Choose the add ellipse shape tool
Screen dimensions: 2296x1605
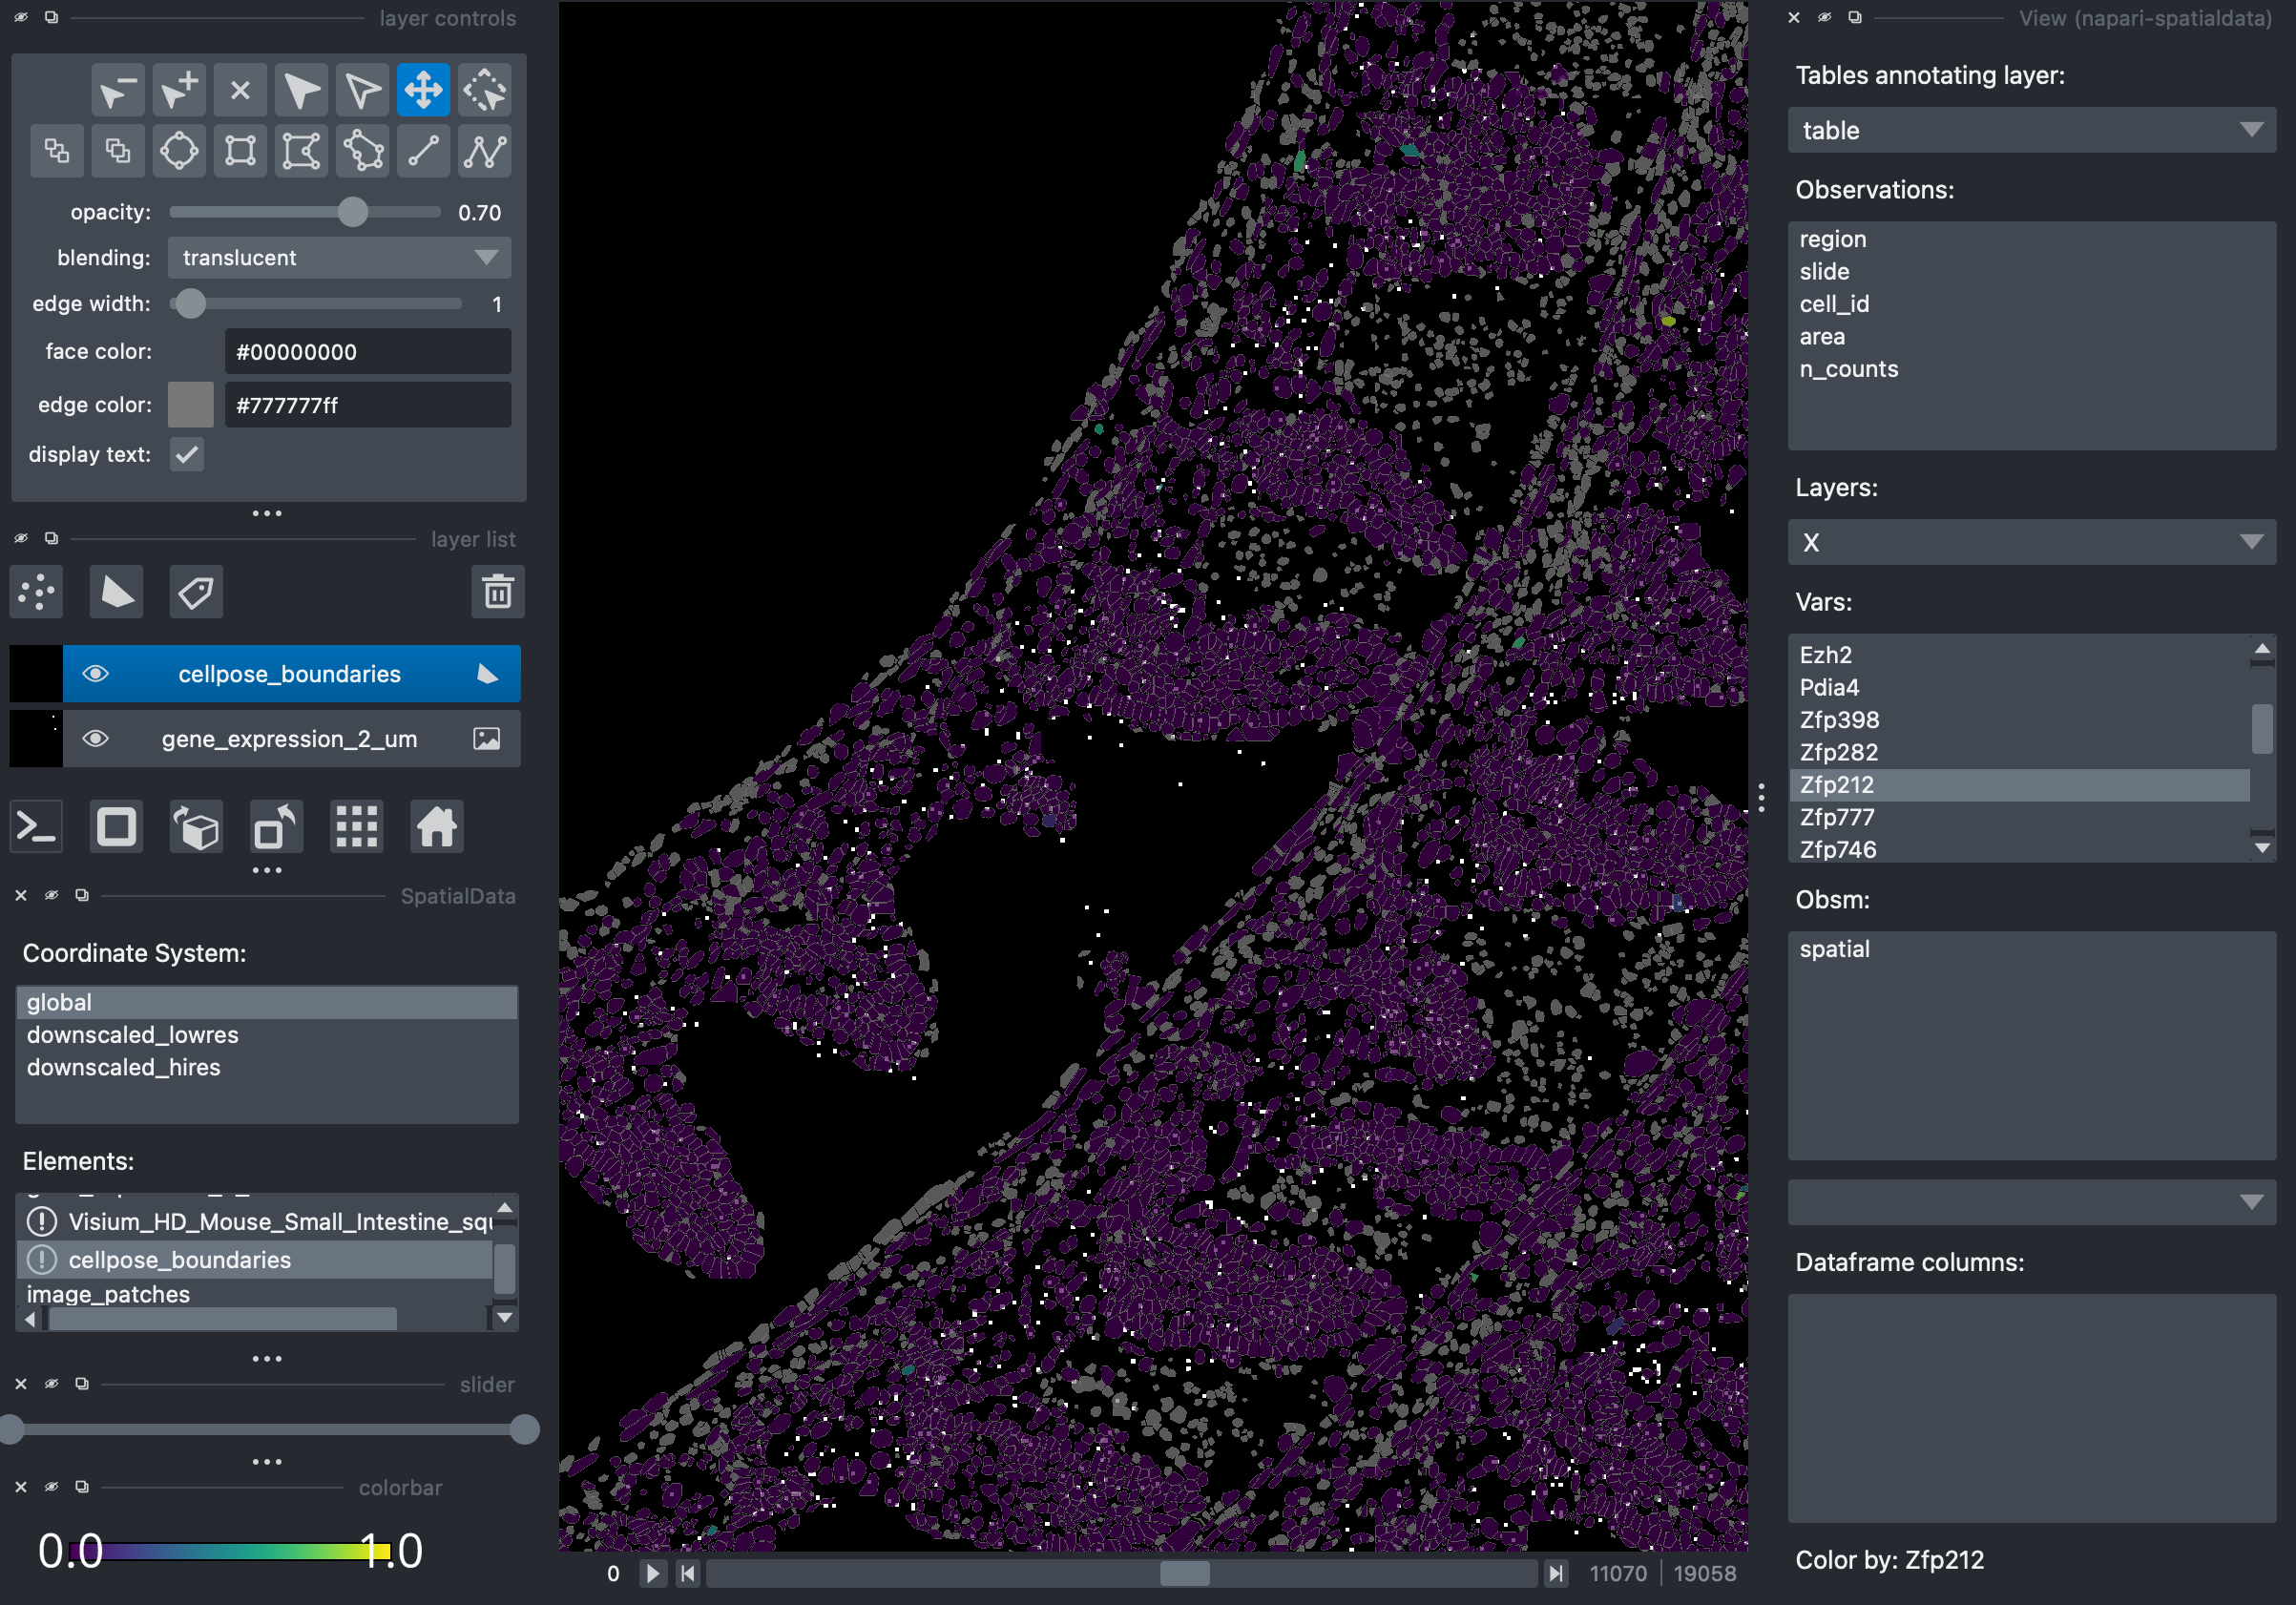179,152
